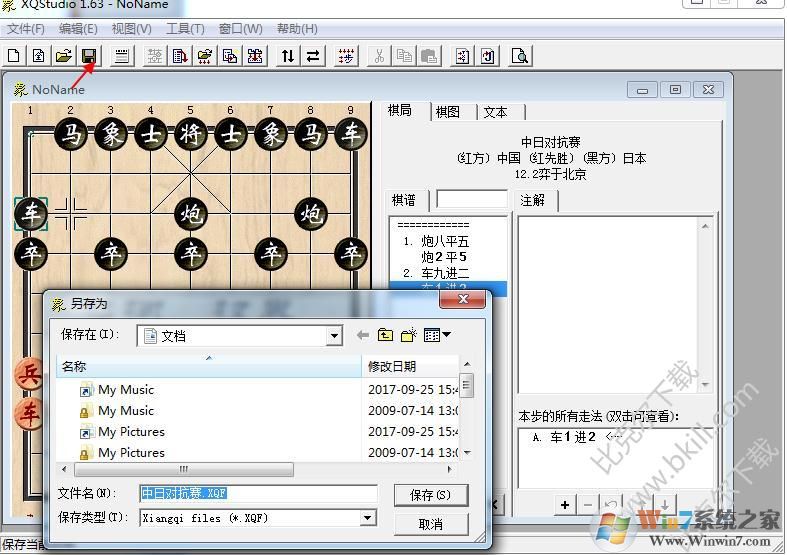Click the copy pages icon
787x555 pixels.
pos(404,56)
